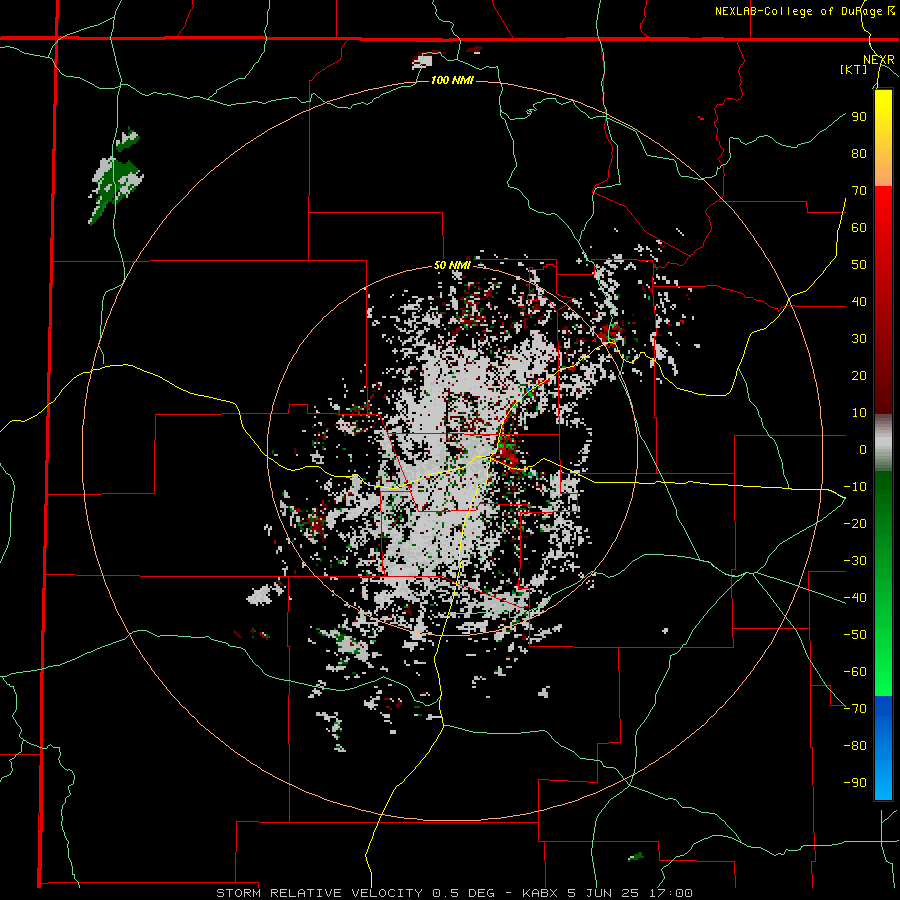Click the KABX radar site identifier
This screenshot has height=900, width=900.
[x=541, y=893]
